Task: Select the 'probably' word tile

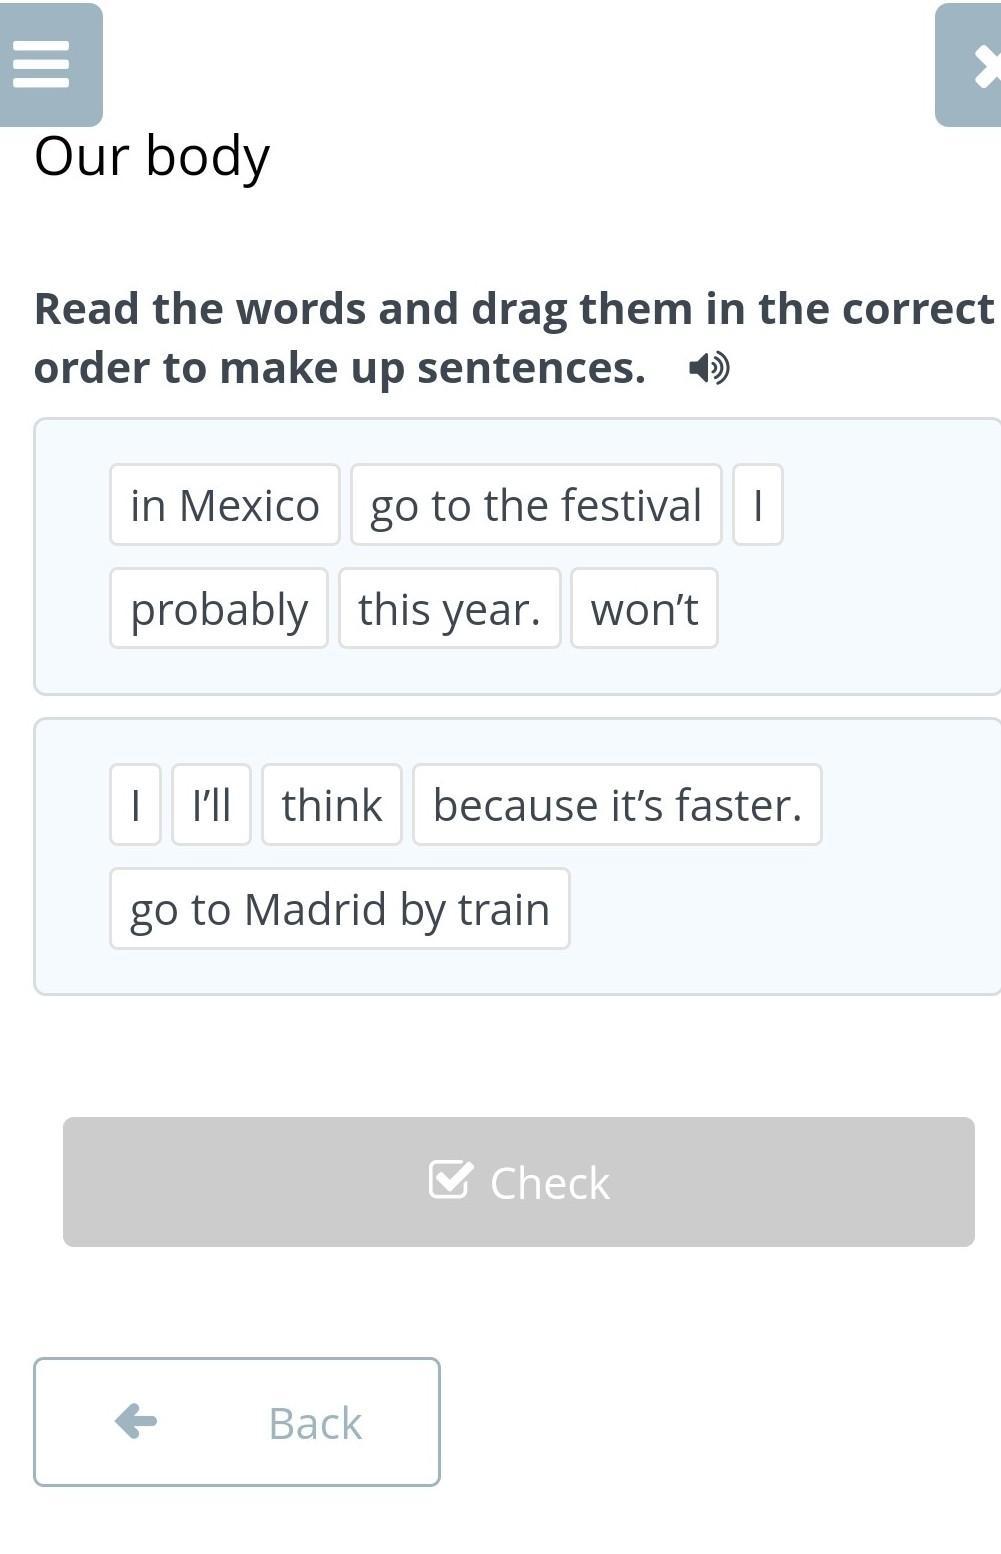Action: 219,608
